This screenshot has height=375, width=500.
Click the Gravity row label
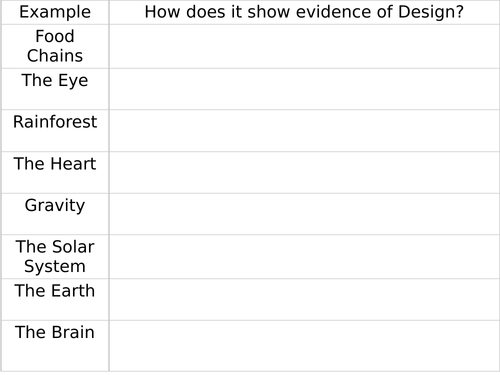click(55, 205)
